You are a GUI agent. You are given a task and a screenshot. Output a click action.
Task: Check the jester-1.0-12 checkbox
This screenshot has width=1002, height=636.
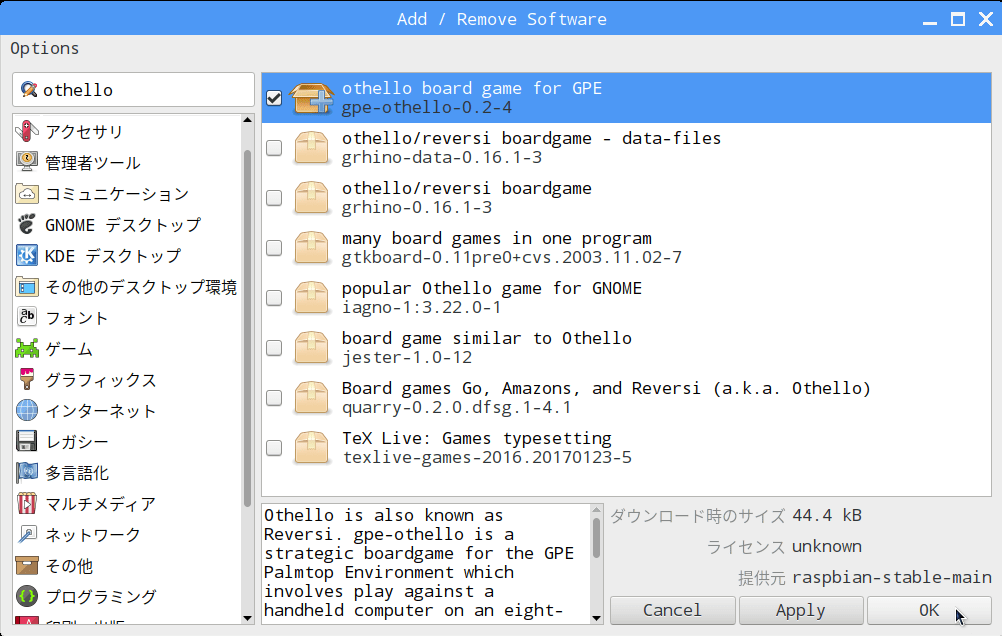pos(274,348)
